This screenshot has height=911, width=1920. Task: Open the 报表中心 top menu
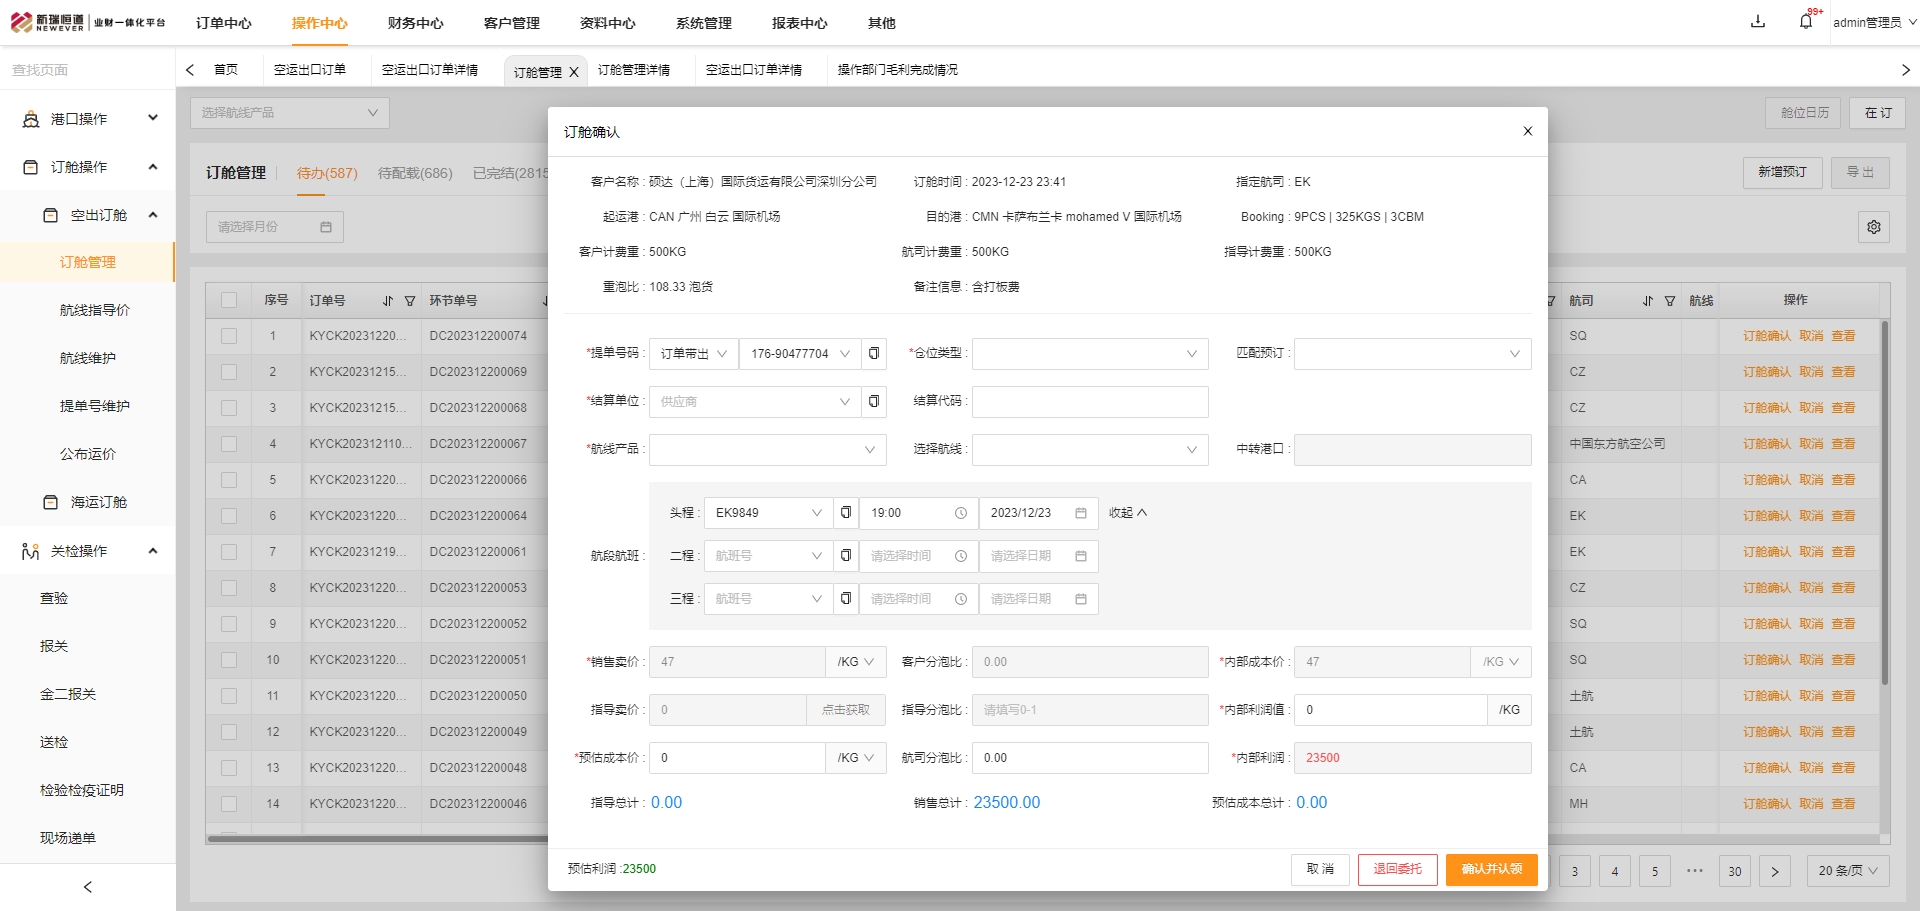(x=800, y=23)
